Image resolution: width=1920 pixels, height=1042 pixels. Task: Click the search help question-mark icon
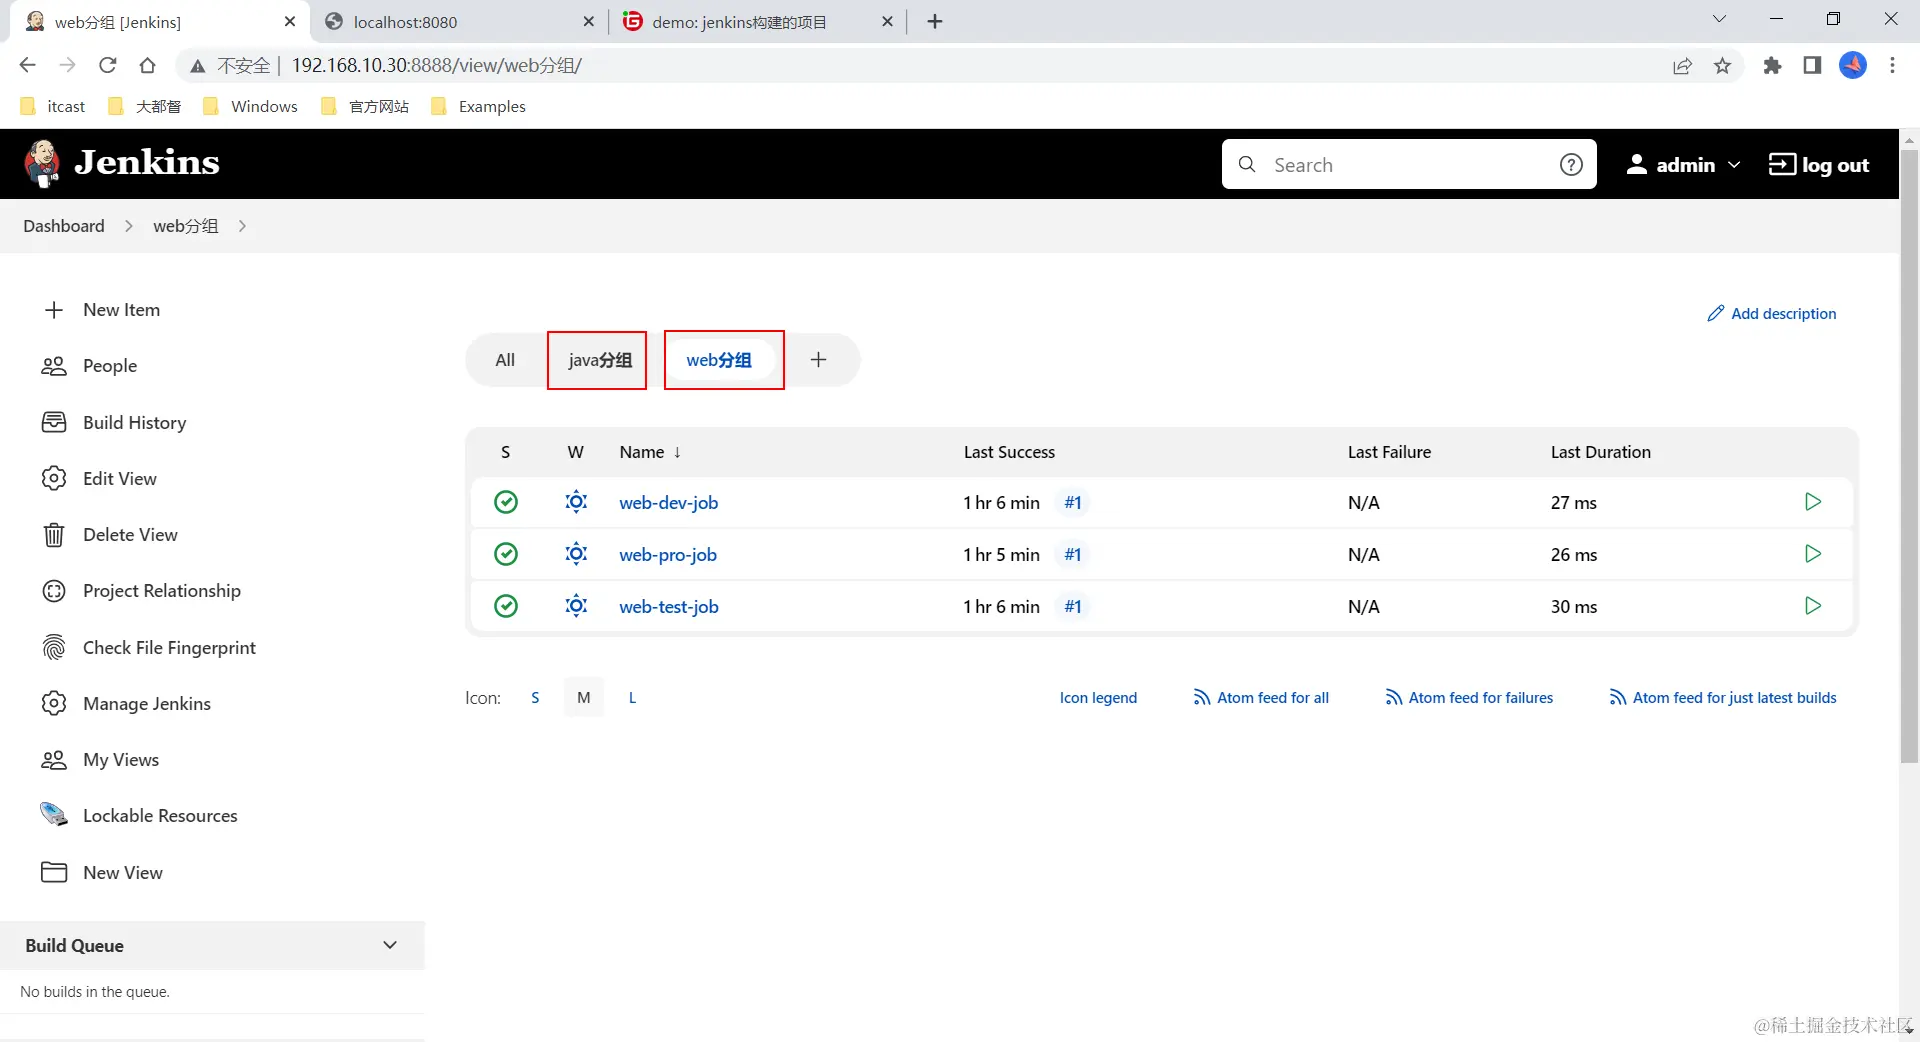1571,165
